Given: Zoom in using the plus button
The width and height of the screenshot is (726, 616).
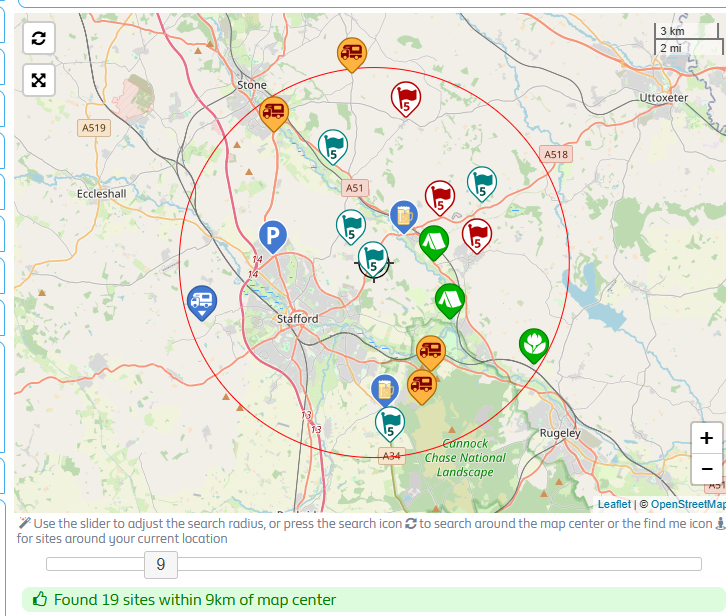Looking at the screenshot, I should 706,438.
